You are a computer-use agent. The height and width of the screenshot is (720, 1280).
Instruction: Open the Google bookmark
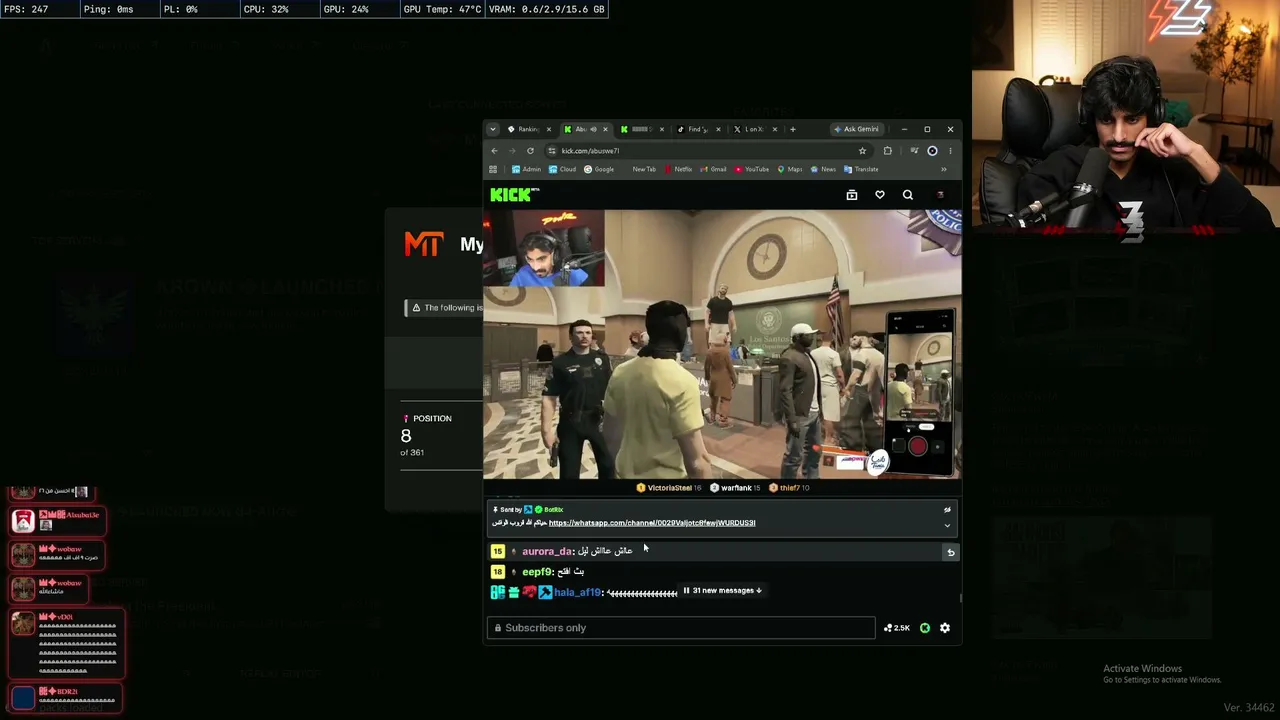599,170
